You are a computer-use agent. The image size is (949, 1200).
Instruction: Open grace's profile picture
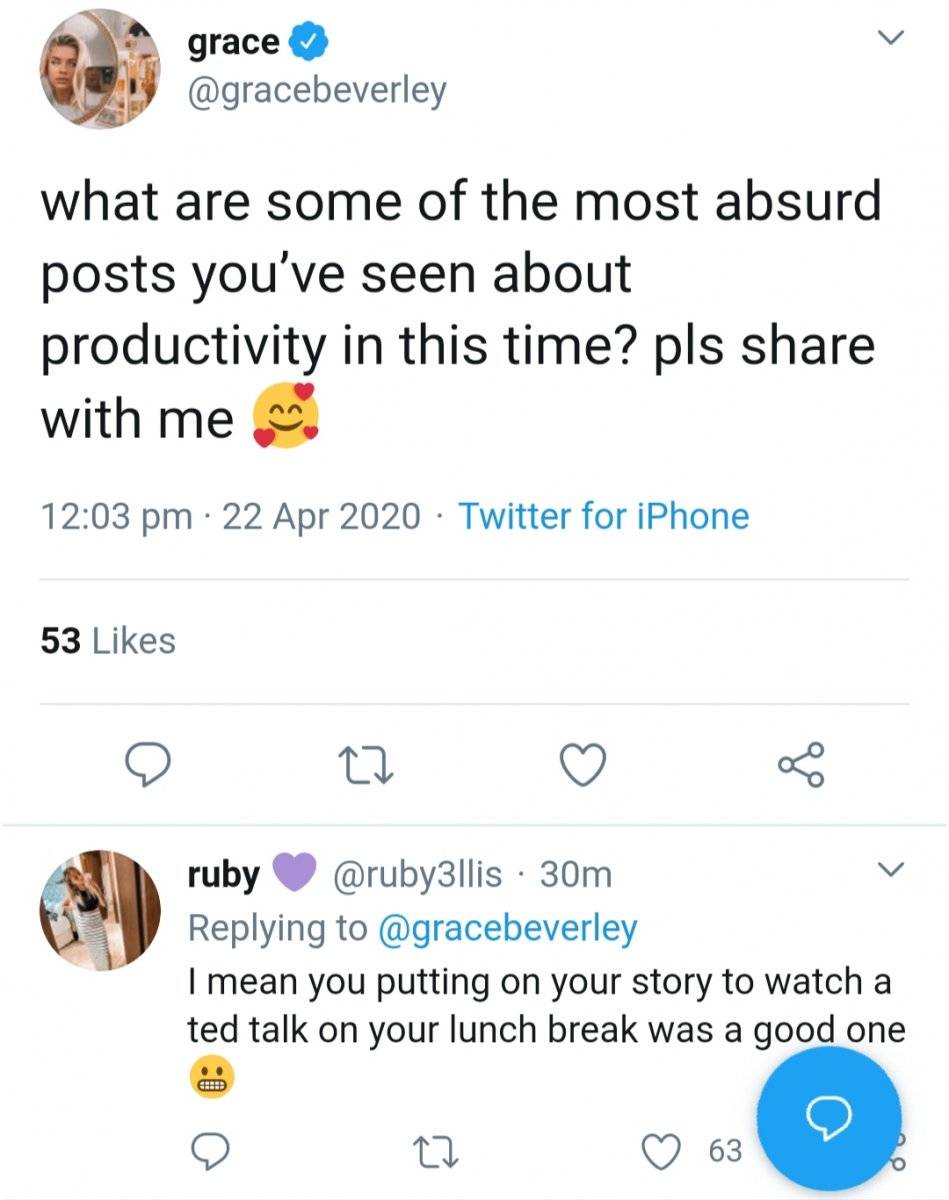point(99,67)
